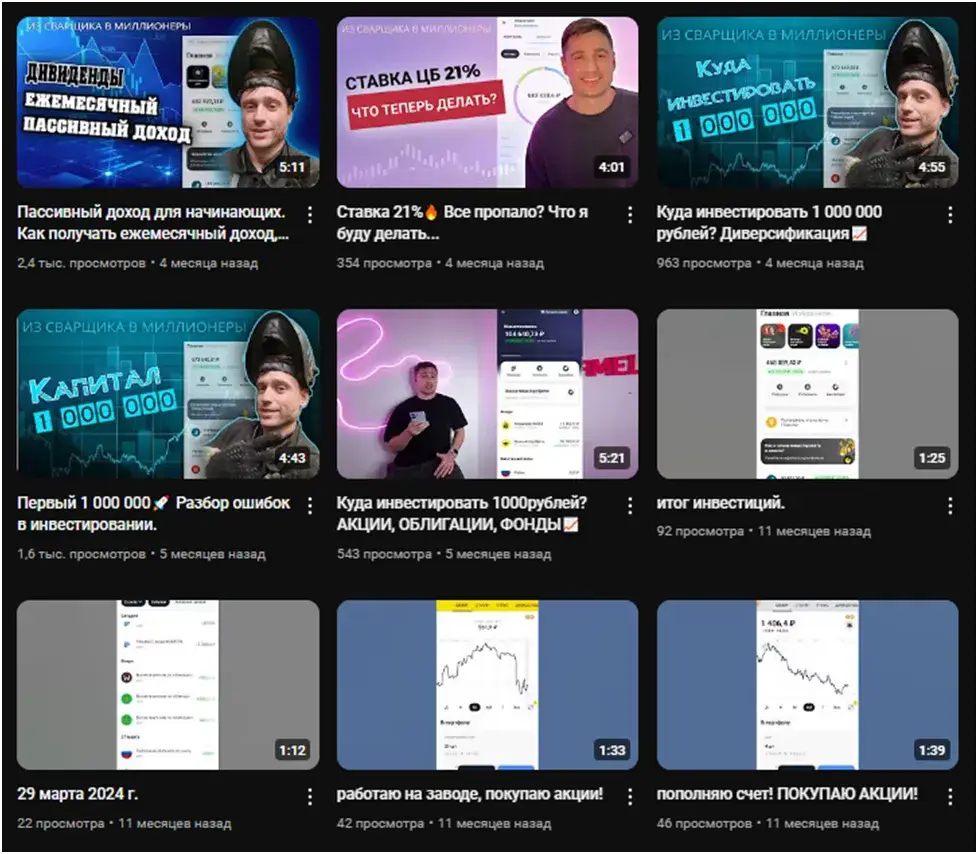Open the title 'Пассивный доход для начинающих'
978x854 pixels.
(153, 223)
